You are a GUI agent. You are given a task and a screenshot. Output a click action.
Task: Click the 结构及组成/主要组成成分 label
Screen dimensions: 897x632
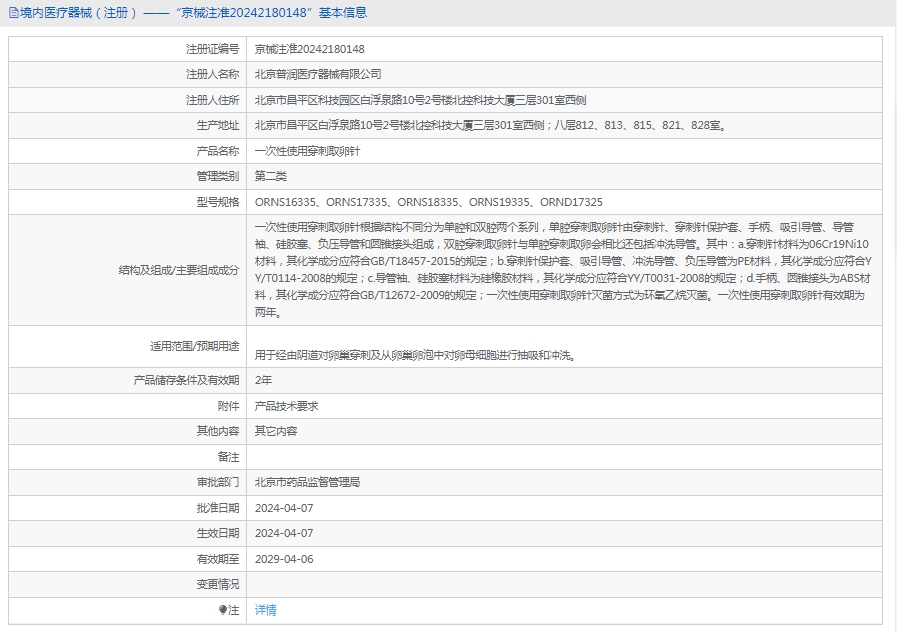tap(178, 270)
